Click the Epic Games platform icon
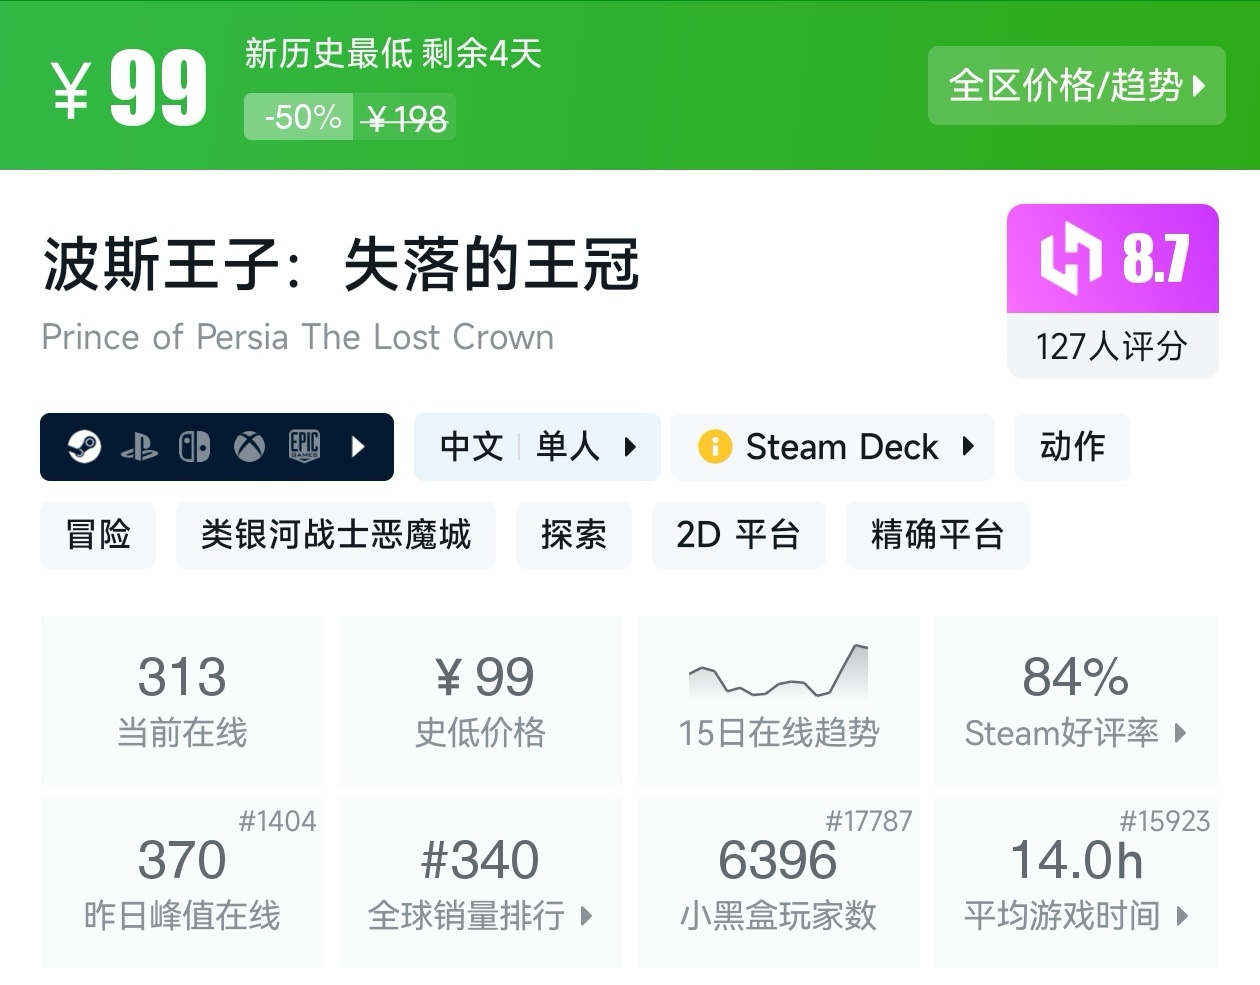 pos(304,446)
